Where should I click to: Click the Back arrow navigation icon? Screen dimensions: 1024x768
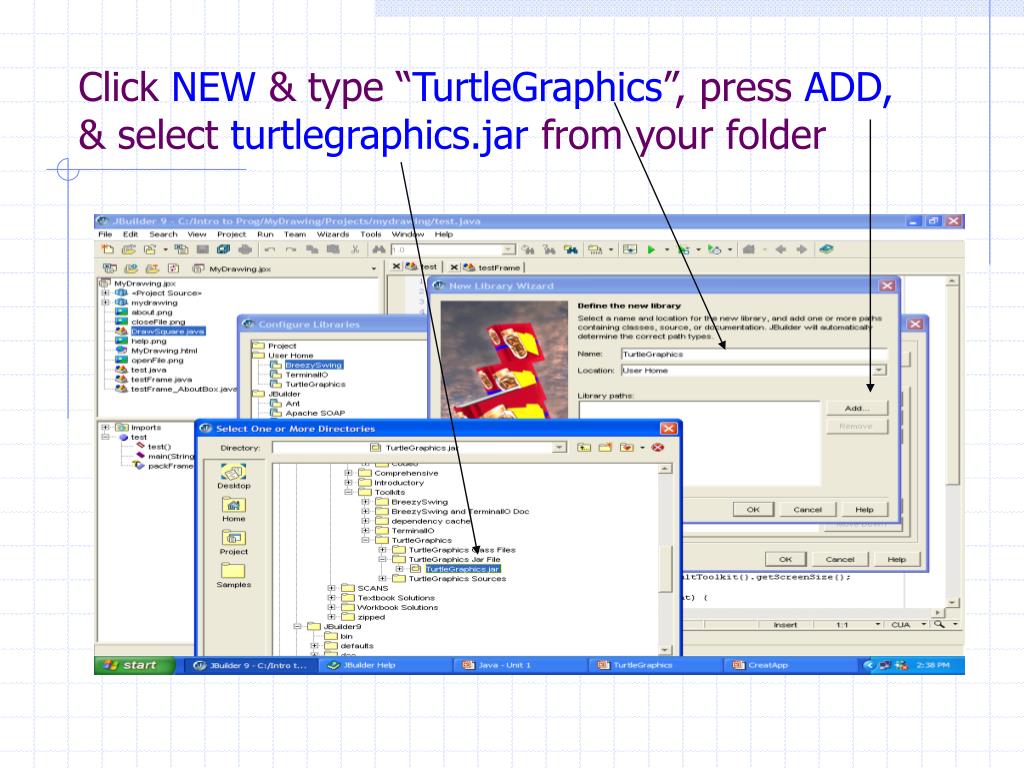click(x=780, y=249)
